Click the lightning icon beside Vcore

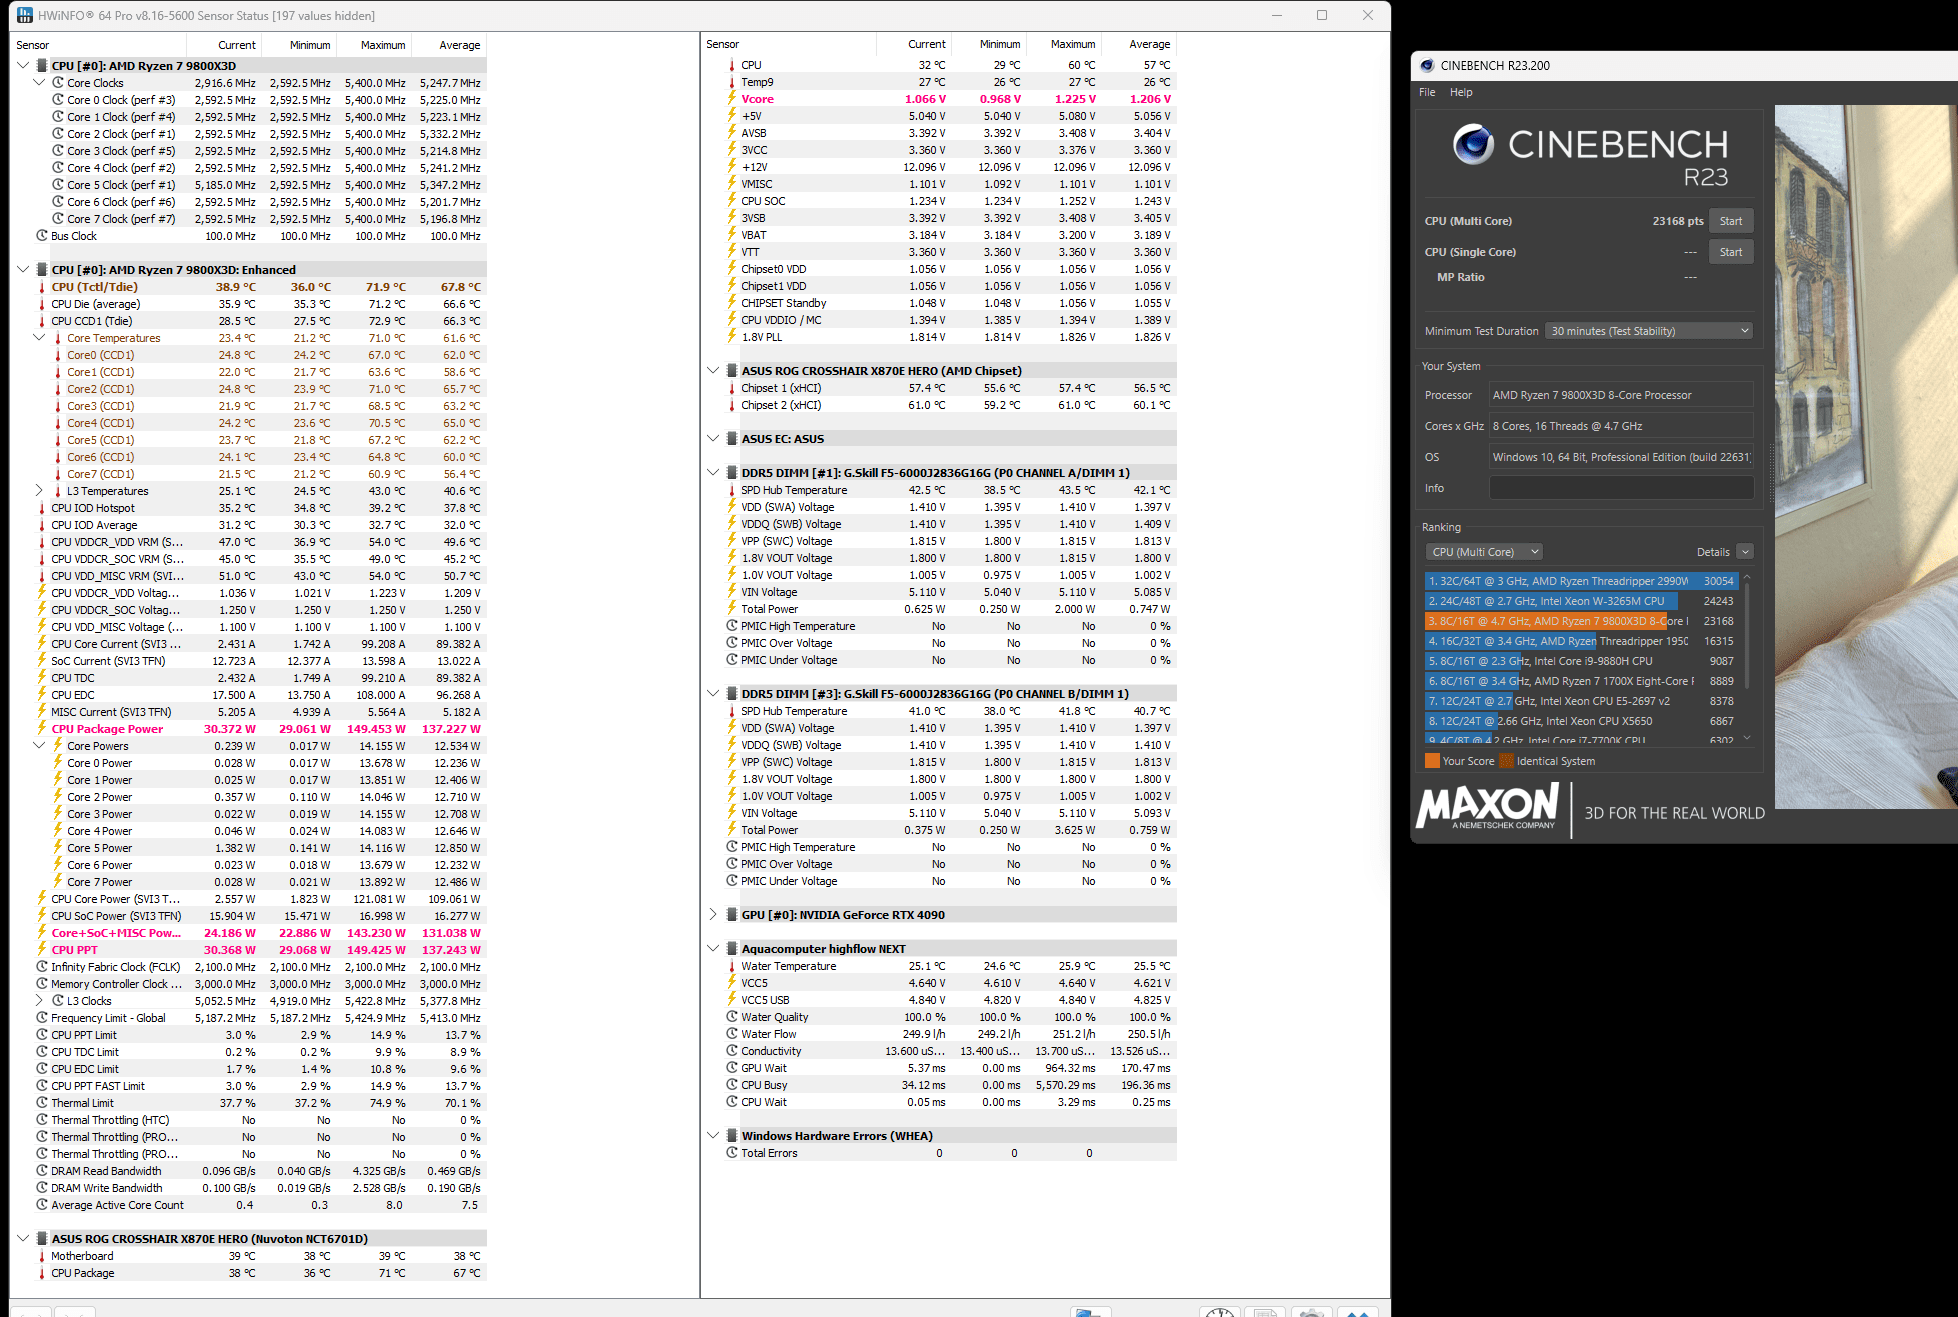point(732,99)
